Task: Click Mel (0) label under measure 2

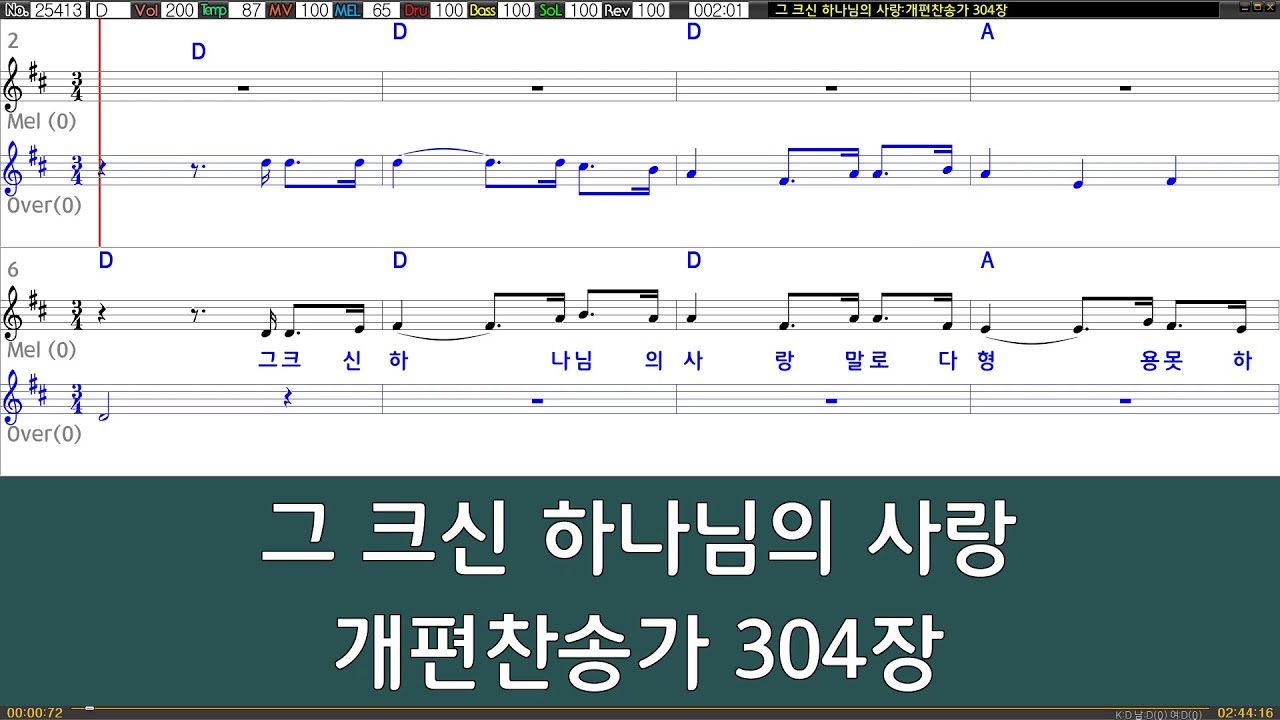Action: (41, 122)
